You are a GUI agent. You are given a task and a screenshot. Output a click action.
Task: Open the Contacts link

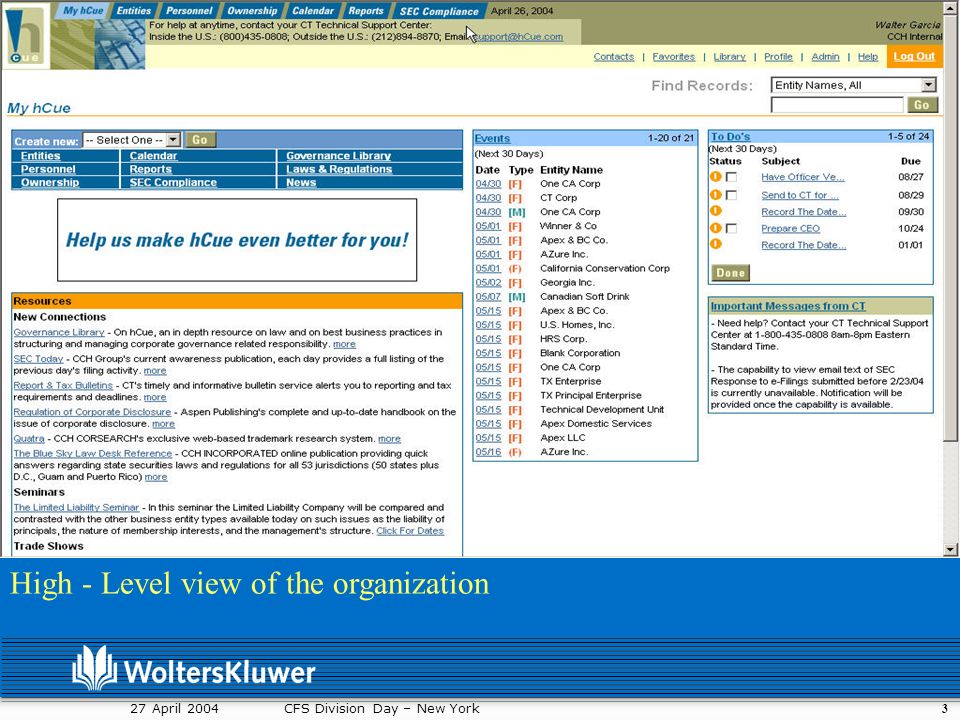[x=613, y=56]
